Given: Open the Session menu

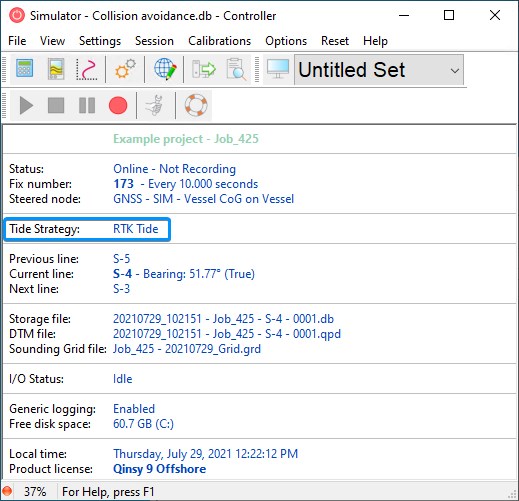Looking at the screenshot, I should click(154, 41).
